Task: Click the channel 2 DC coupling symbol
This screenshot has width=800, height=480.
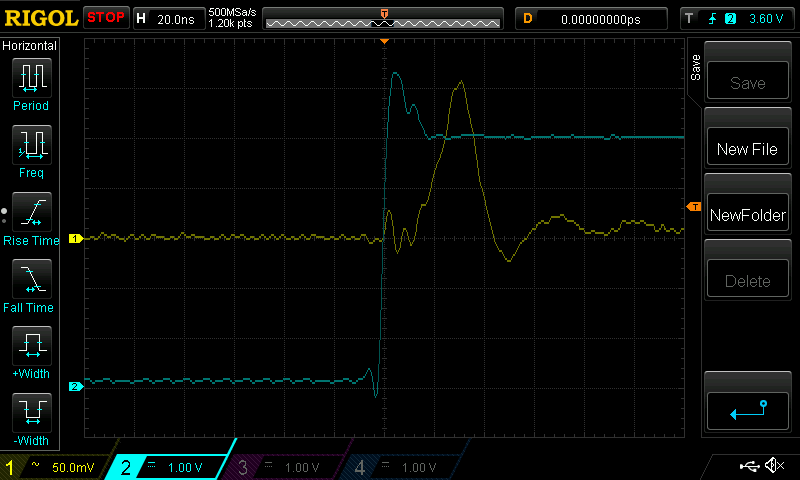Action: (x=152, y=464)
